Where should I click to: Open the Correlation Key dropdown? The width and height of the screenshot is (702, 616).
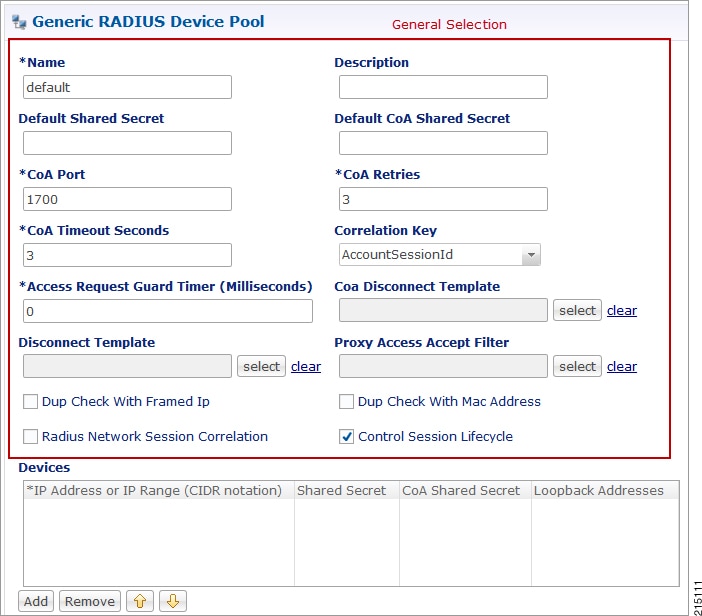(x=531, y=255)
